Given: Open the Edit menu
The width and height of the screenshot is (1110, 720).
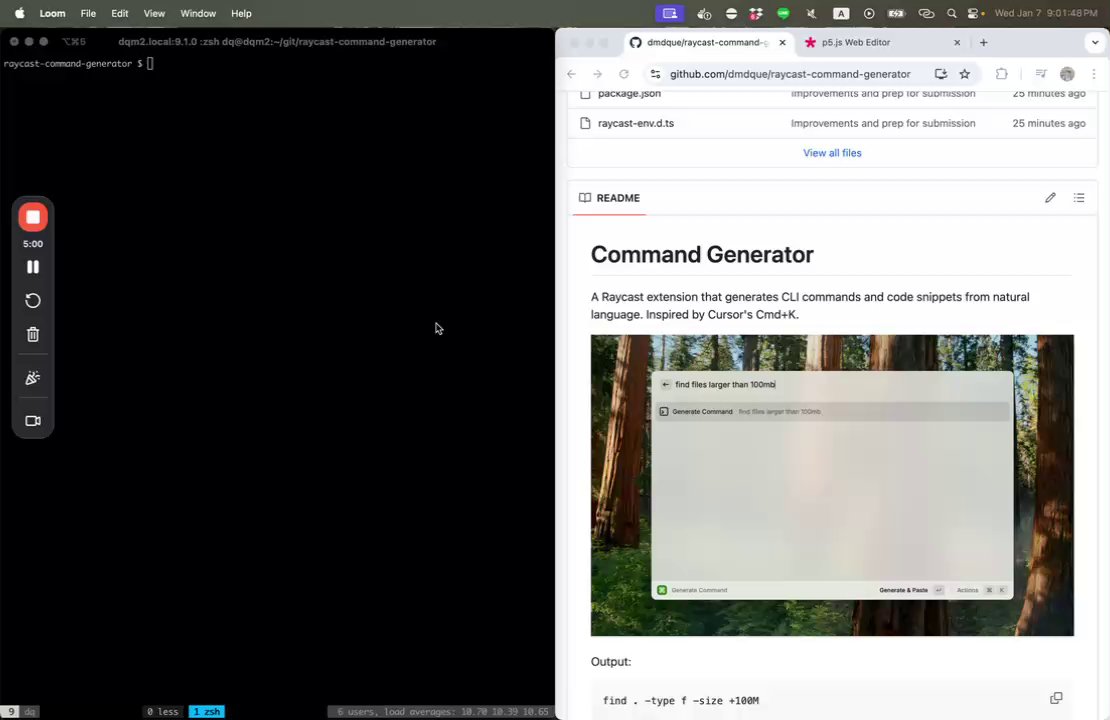Looking at the screenshot, I should point(120,13).
